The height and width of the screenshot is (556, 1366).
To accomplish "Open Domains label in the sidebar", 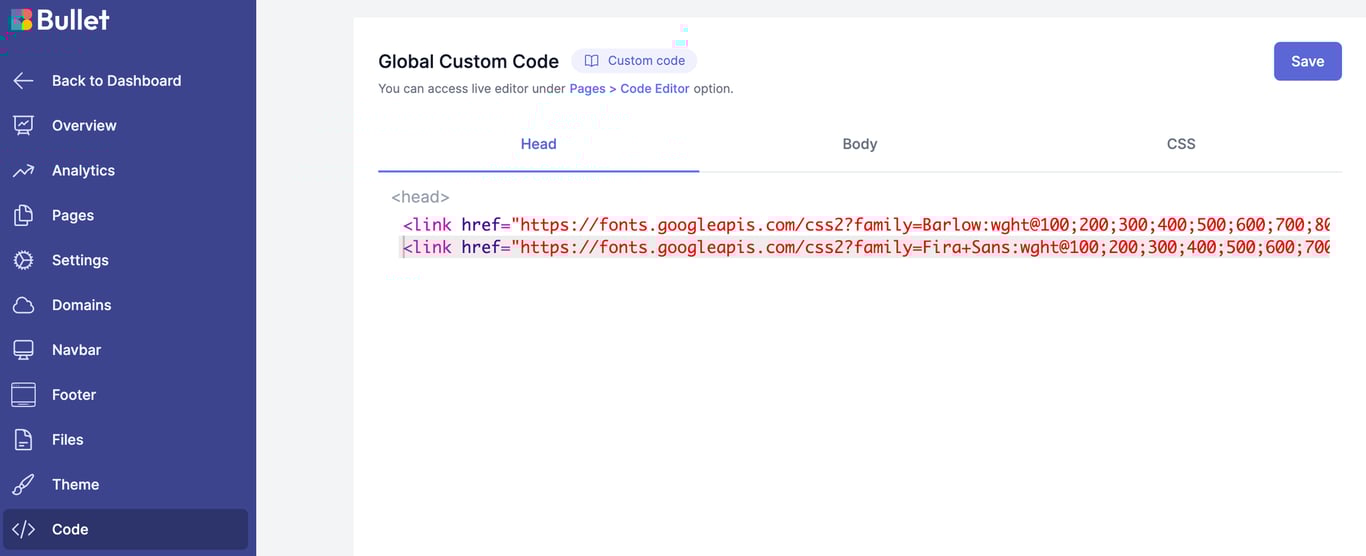I will [82, 305].
